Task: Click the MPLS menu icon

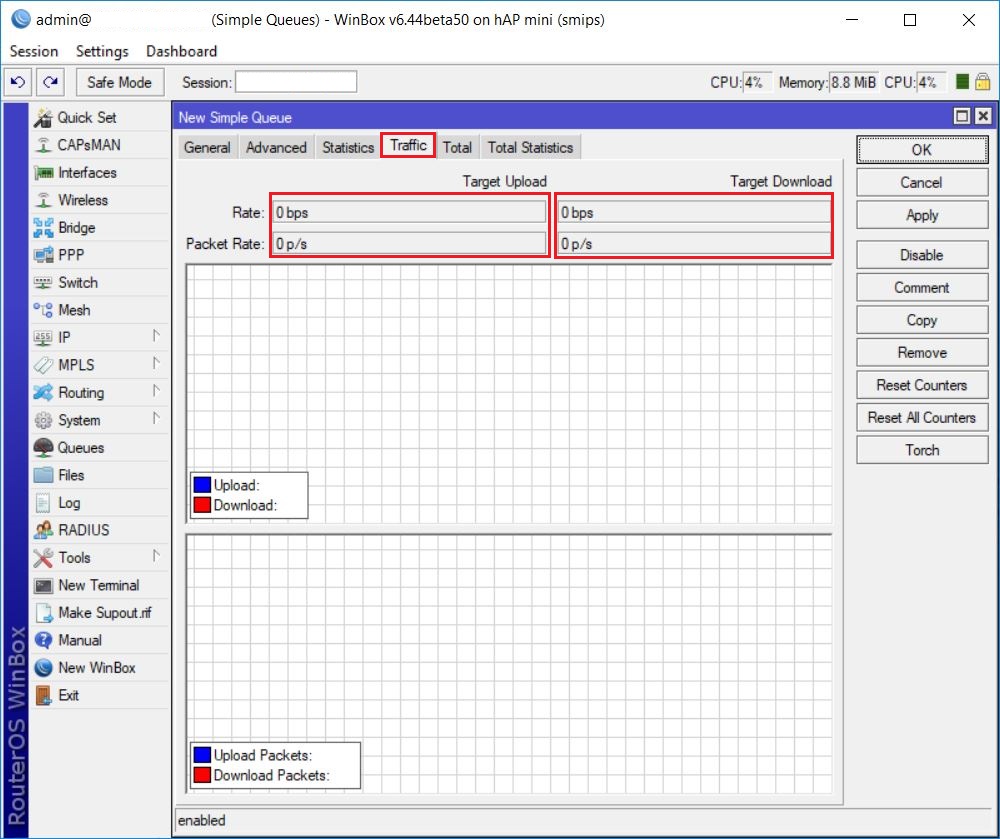Action: tap(43, 365)
